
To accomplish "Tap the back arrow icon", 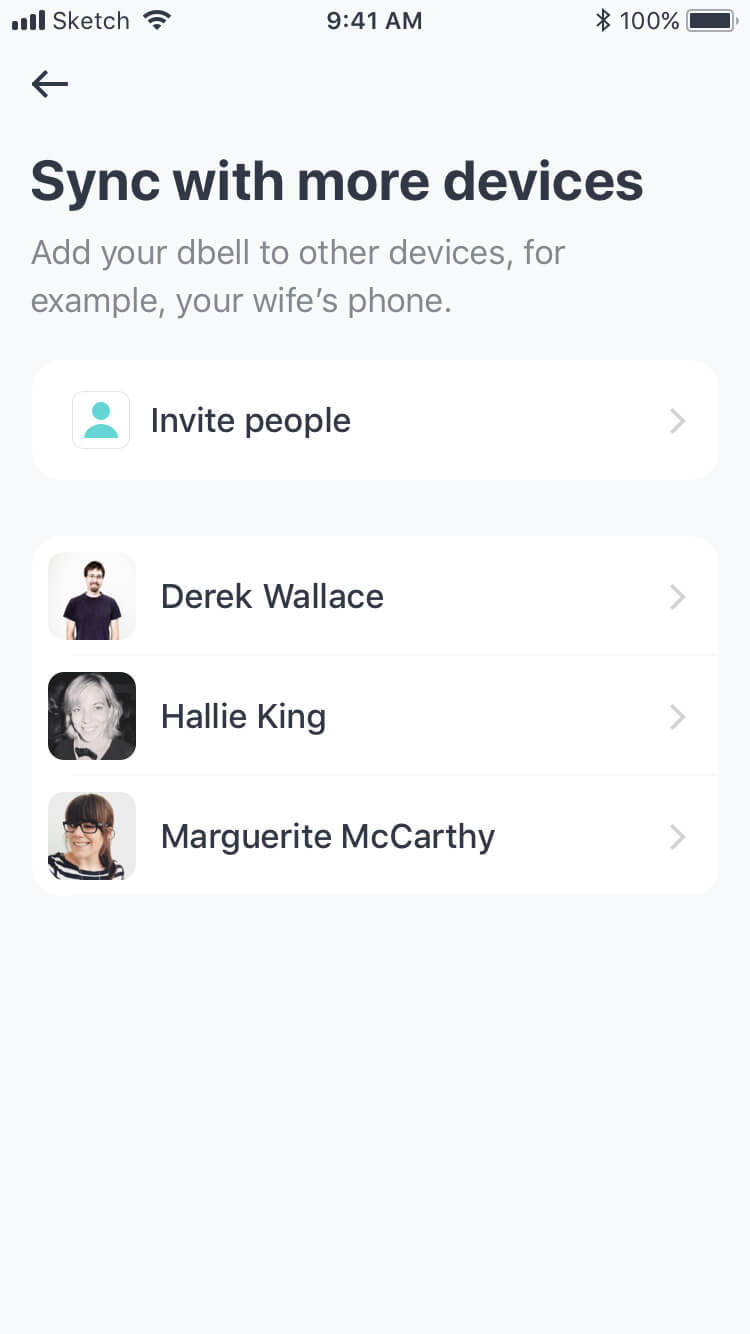I will (x=50, y=84).
